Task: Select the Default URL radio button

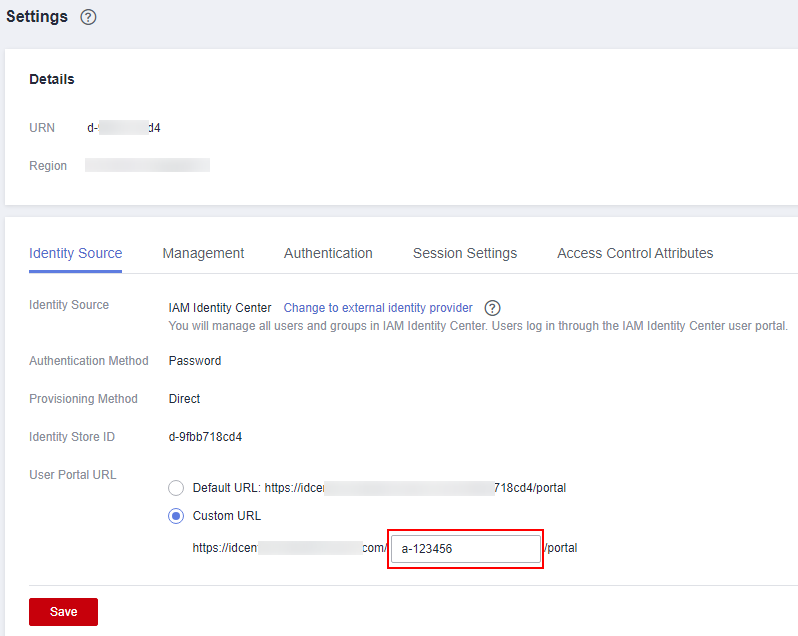Action: [176, 488]
